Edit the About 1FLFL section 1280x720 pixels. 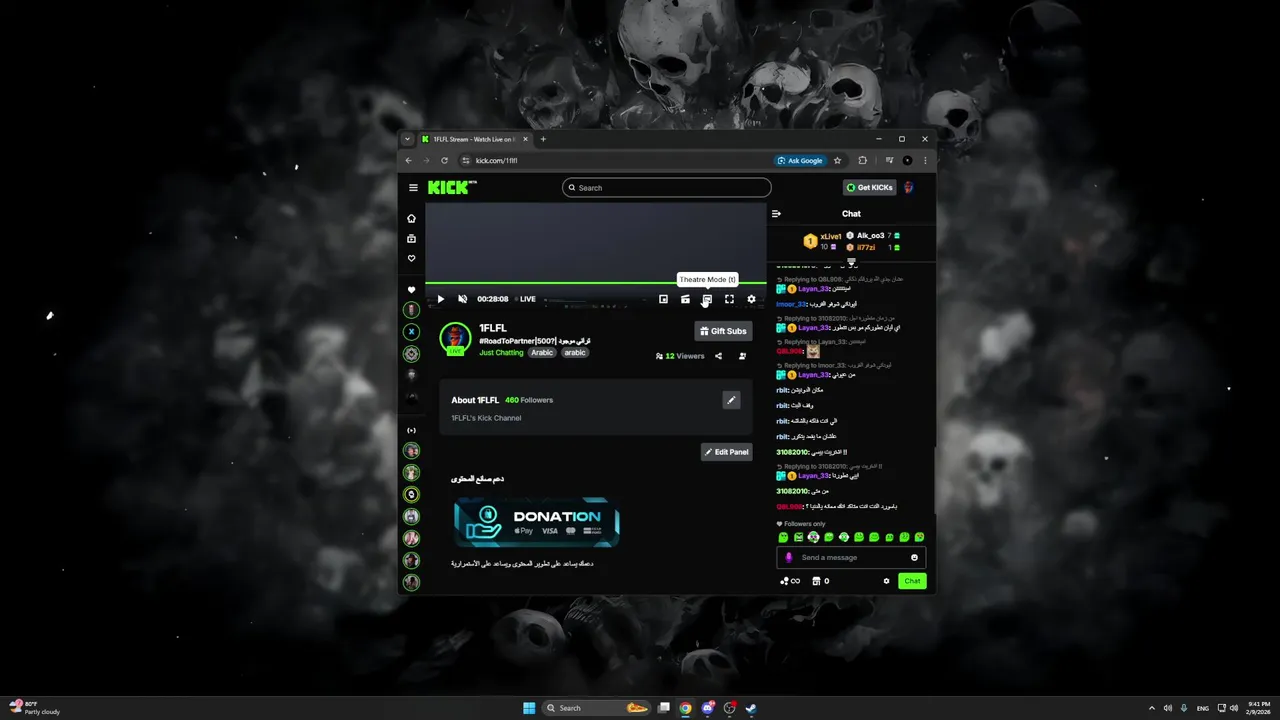coord(731,400)
